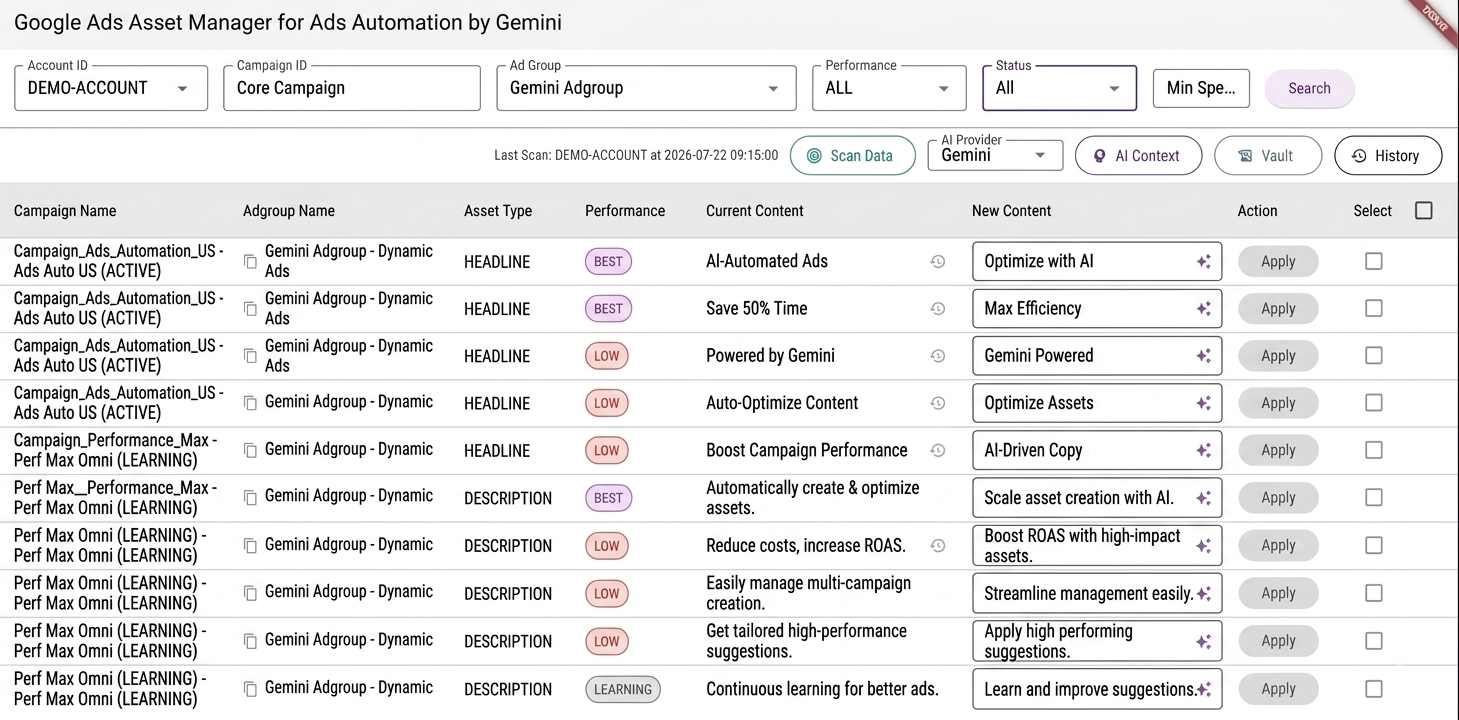Screen dimensions: 1459x720
Task: Click the Last Scan timestamp text
Action: pyautogui.click(x=636, y=155)
